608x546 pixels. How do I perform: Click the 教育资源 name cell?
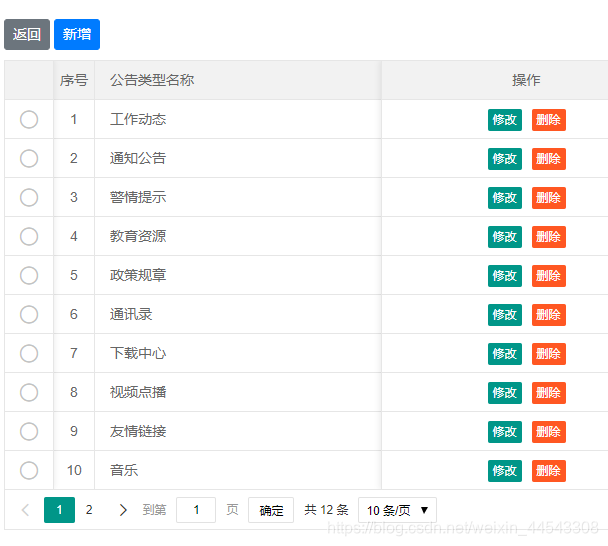tap(238, 237)
